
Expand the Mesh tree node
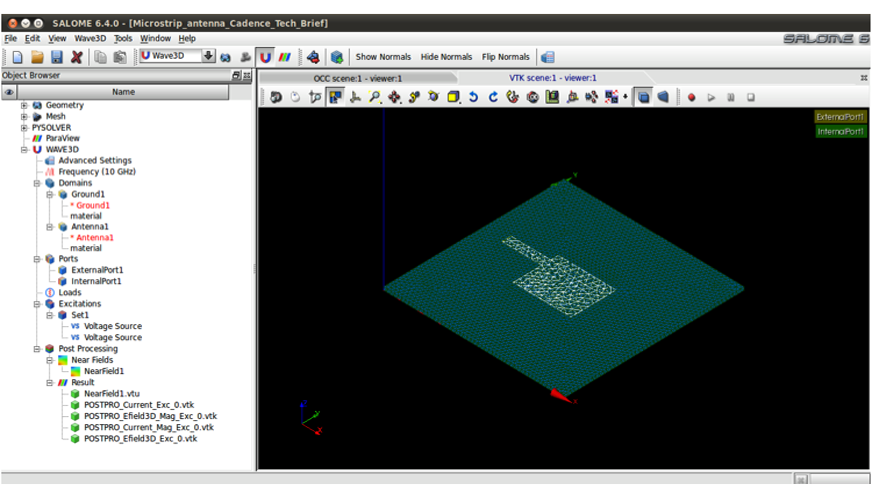[24, 116]
